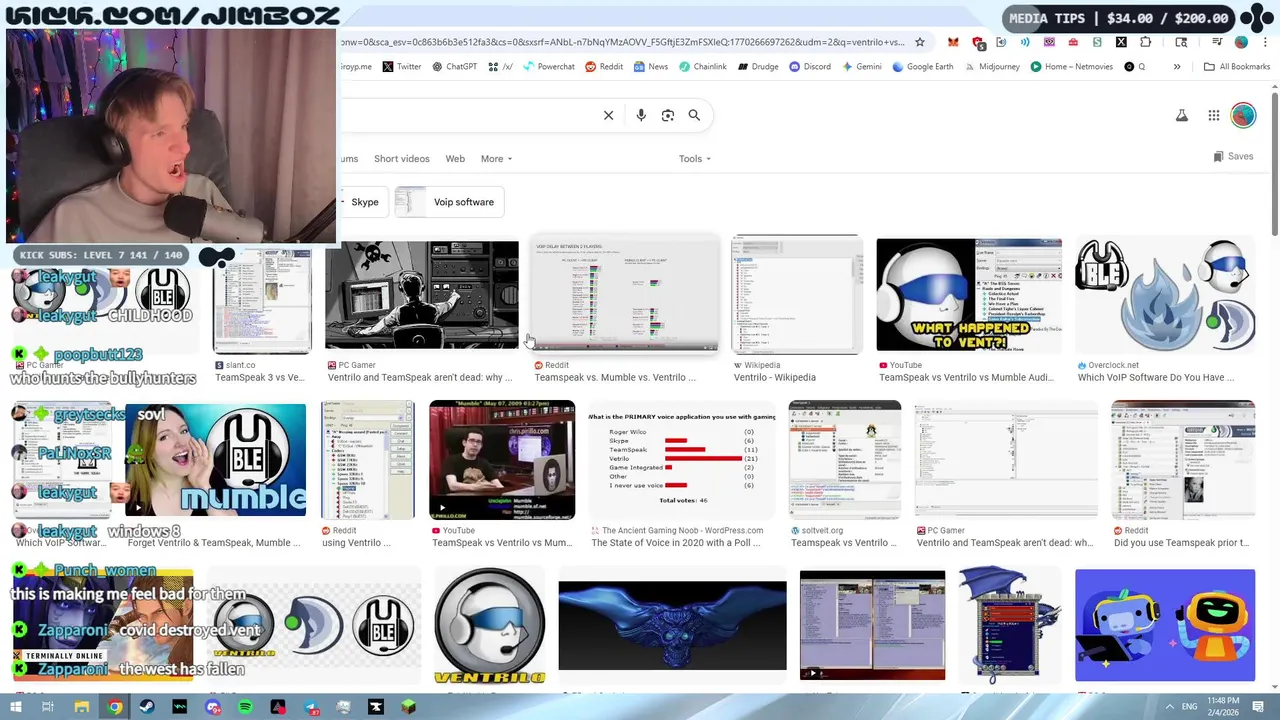Select the Skype filter chip
Screen dimensions: 1280x720
pos(362,202)
